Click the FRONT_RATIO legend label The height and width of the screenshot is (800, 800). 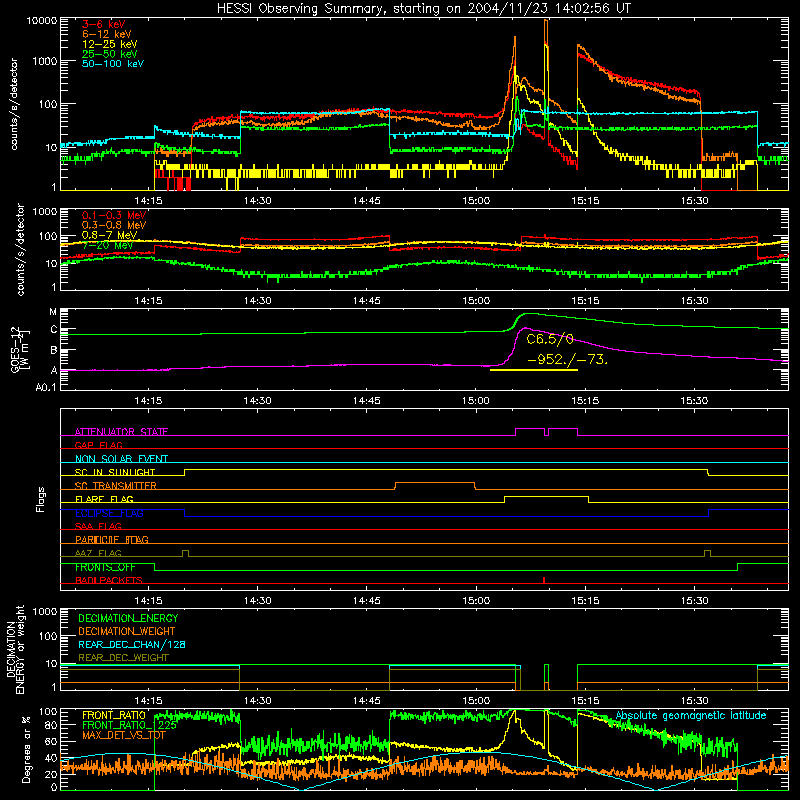pyautogui.click(x=114, y=715)
